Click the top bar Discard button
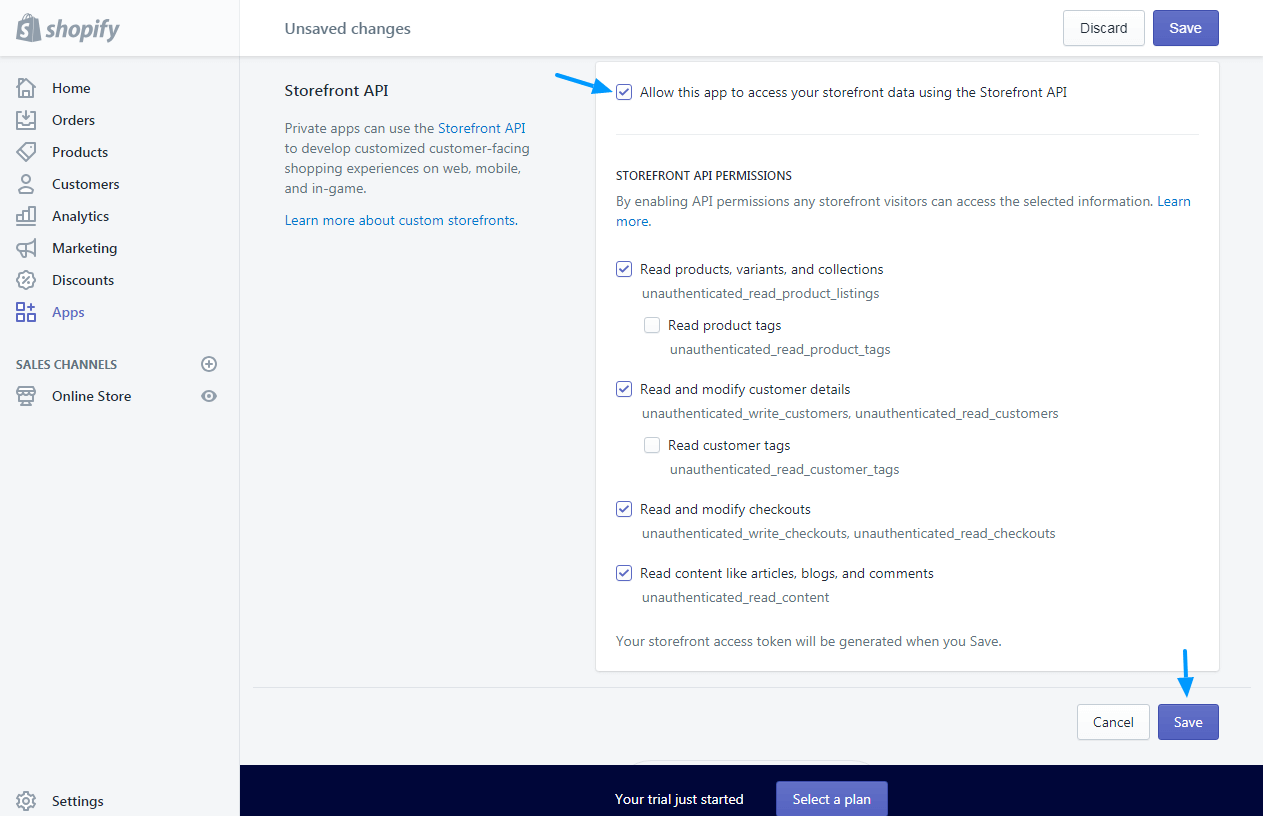Image resolution: width=1263 pixels, height=816 pixels. [x=1103, y=28]
